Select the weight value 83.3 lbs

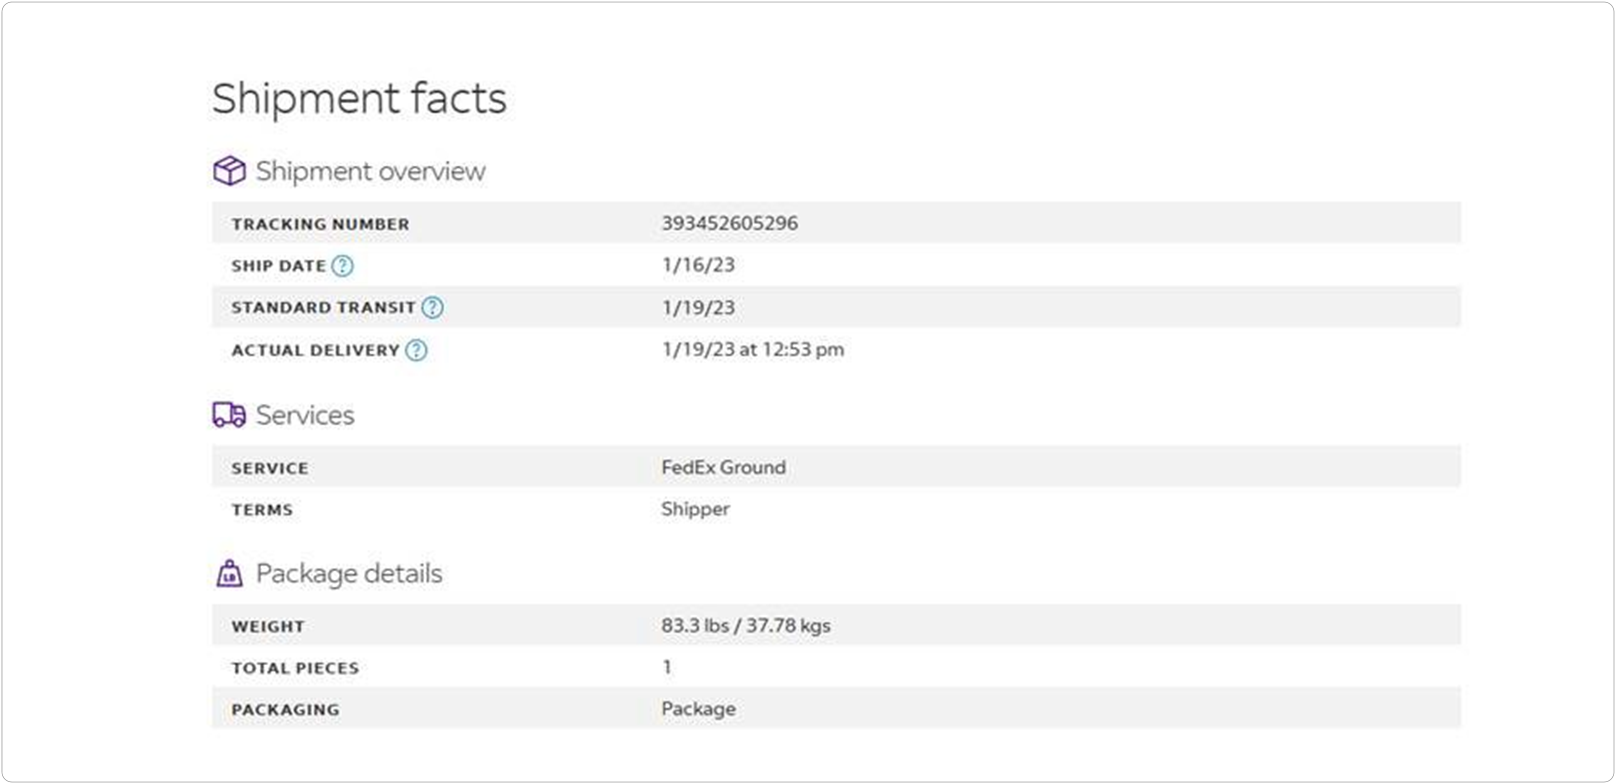click(695, 626)
